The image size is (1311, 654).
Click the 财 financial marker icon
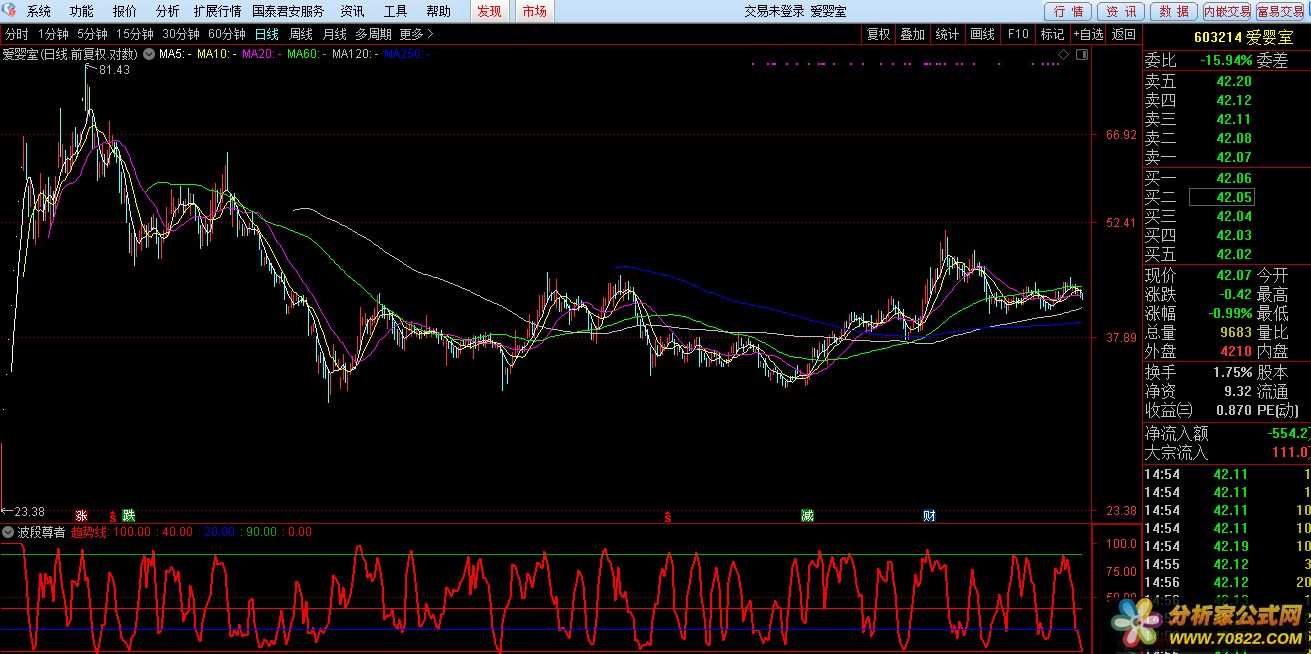click(x=929, y=516)
